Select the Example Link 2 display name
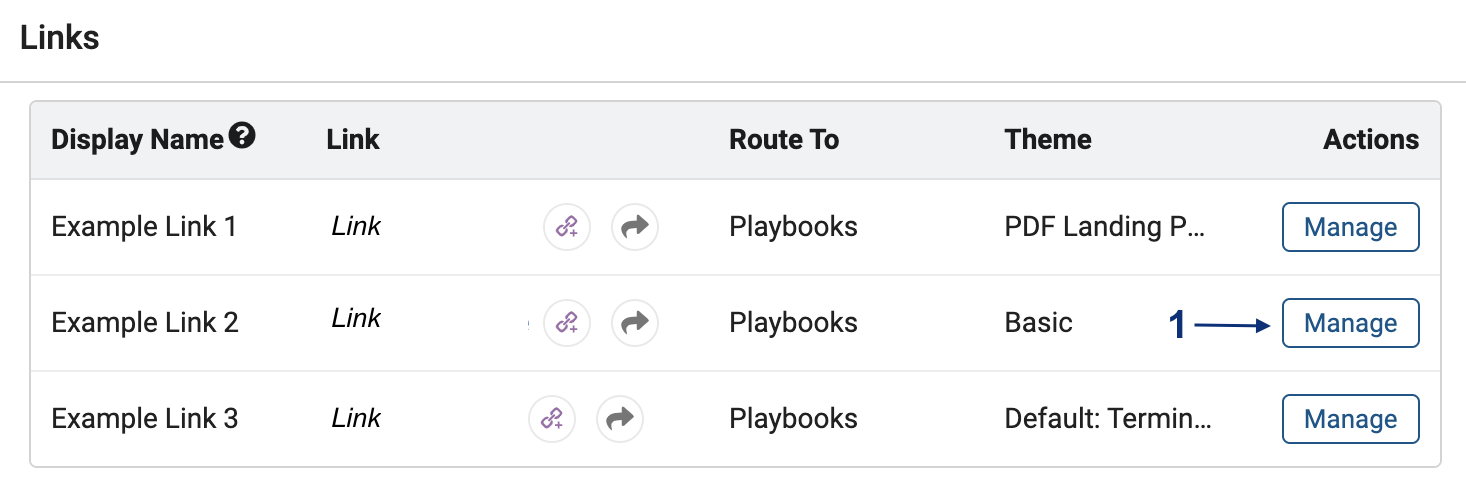 coord(145,323)
